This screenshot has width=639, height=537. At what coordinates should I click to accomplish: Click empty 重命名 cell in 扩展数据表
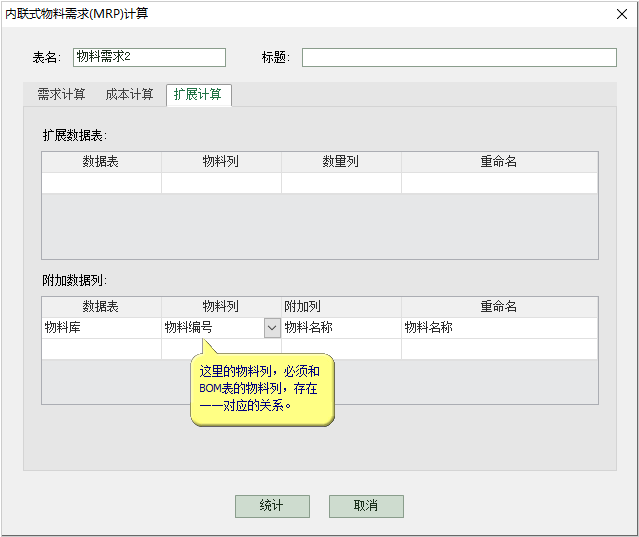[x=499, y=183]
